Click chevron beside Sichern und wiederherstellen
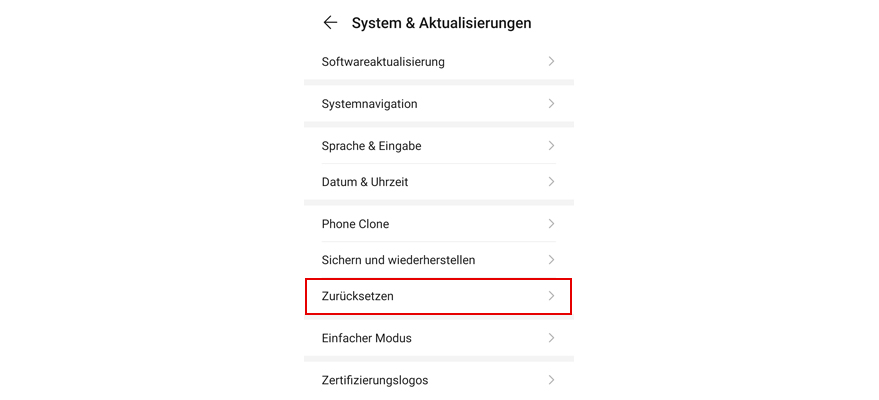 (551, 260)
